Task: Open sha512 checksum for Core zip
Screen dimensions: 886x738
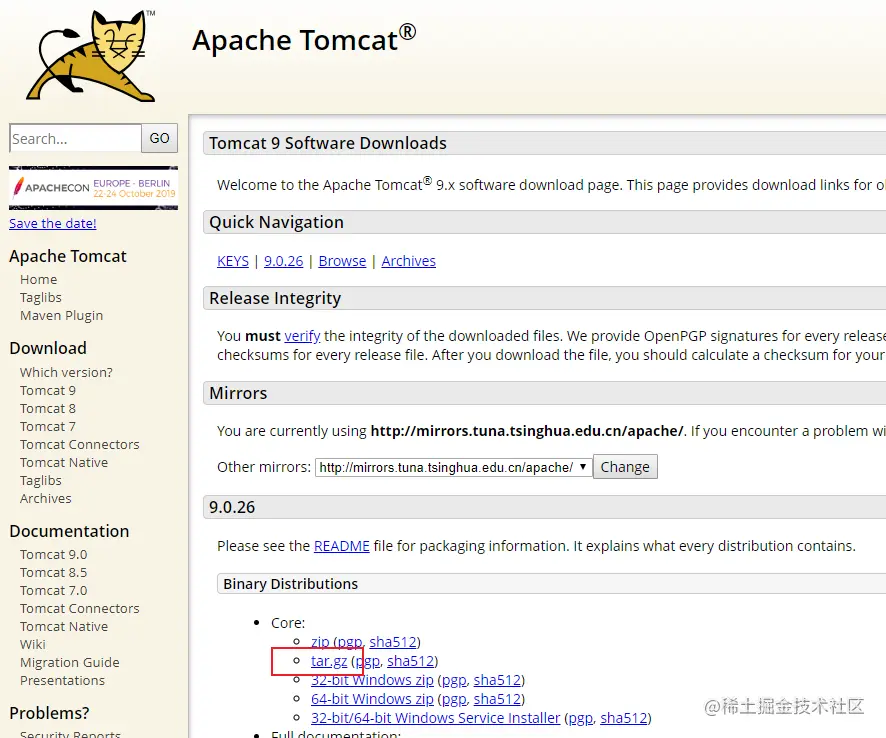Action: (393, 642)
